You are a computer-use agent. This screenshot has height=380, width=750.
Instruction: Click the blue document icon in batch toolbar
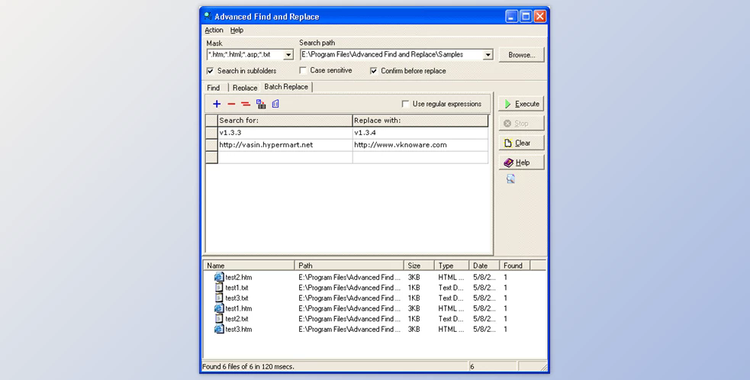point(276,104)
